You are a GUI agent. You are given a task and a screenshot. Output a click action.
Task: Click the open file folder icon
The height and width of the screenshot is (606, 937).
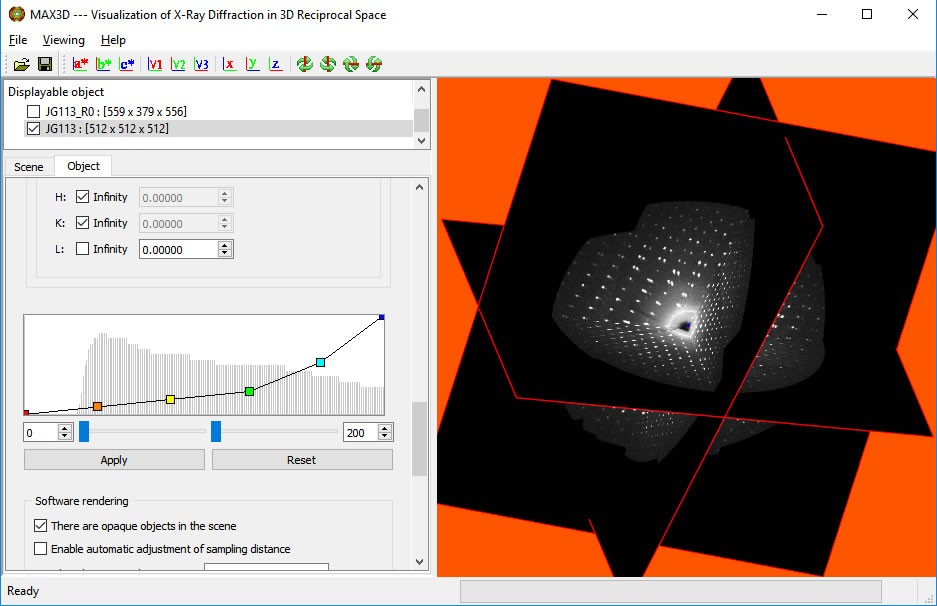[x=21, y=64]
